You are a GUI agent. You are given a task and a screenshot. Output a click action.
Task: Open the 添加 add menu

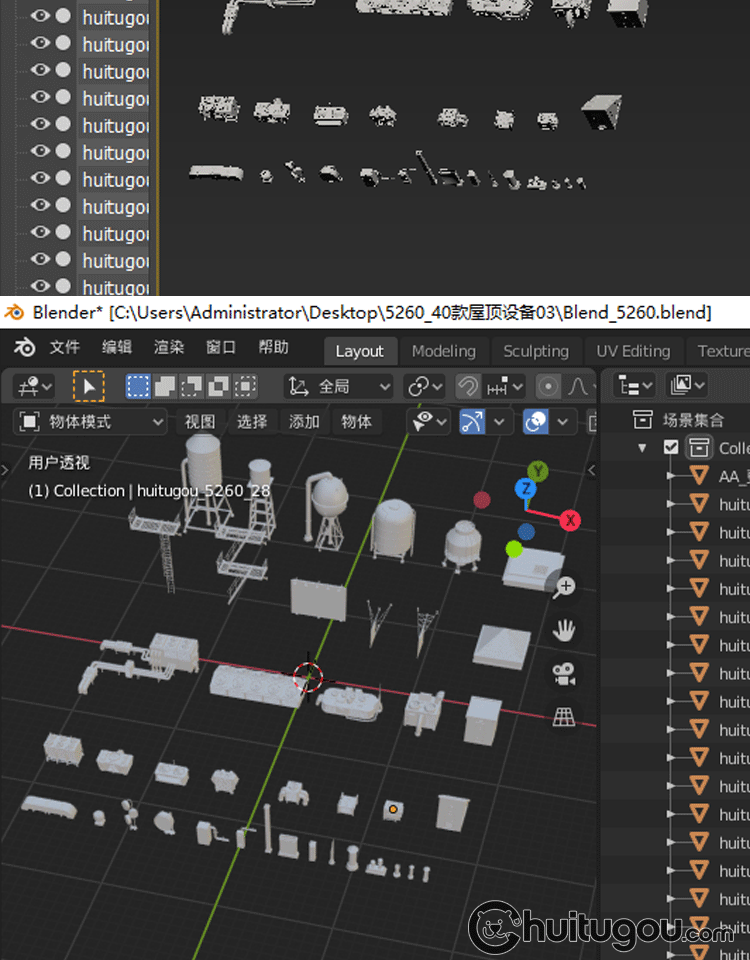[304, 422]
